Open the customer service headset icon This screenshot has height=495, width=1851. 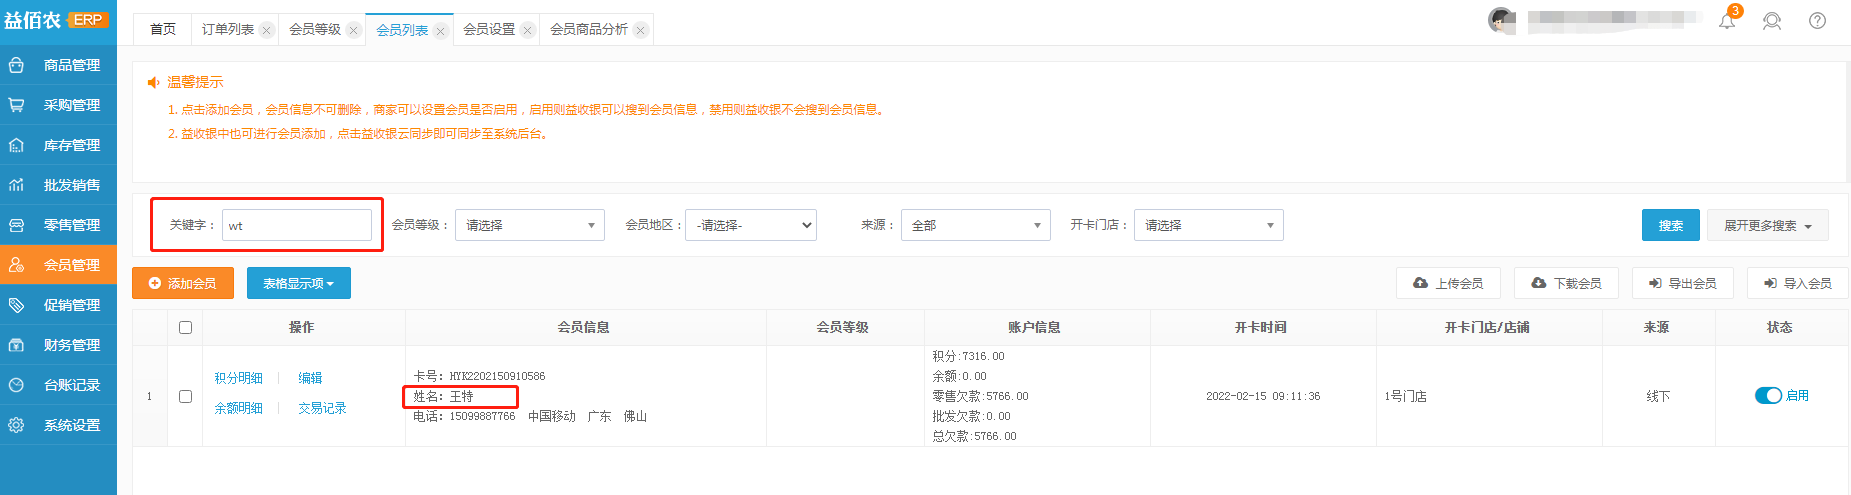click(x=1772, y=21)
